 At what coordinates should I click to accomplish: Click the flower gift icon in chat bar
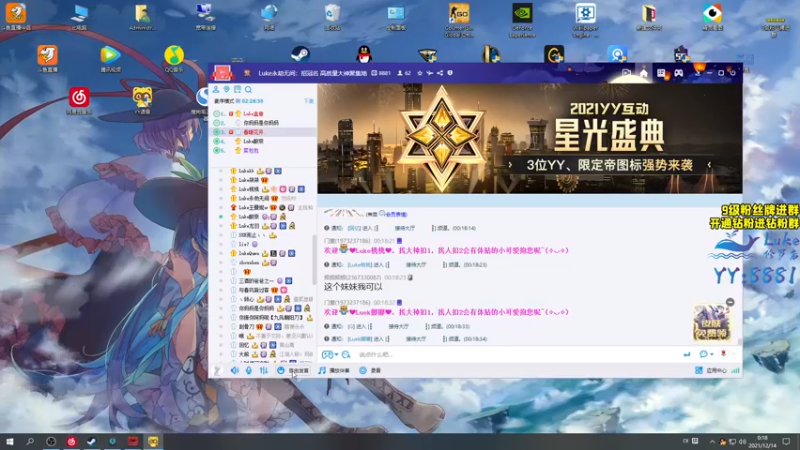pos(723,354)
